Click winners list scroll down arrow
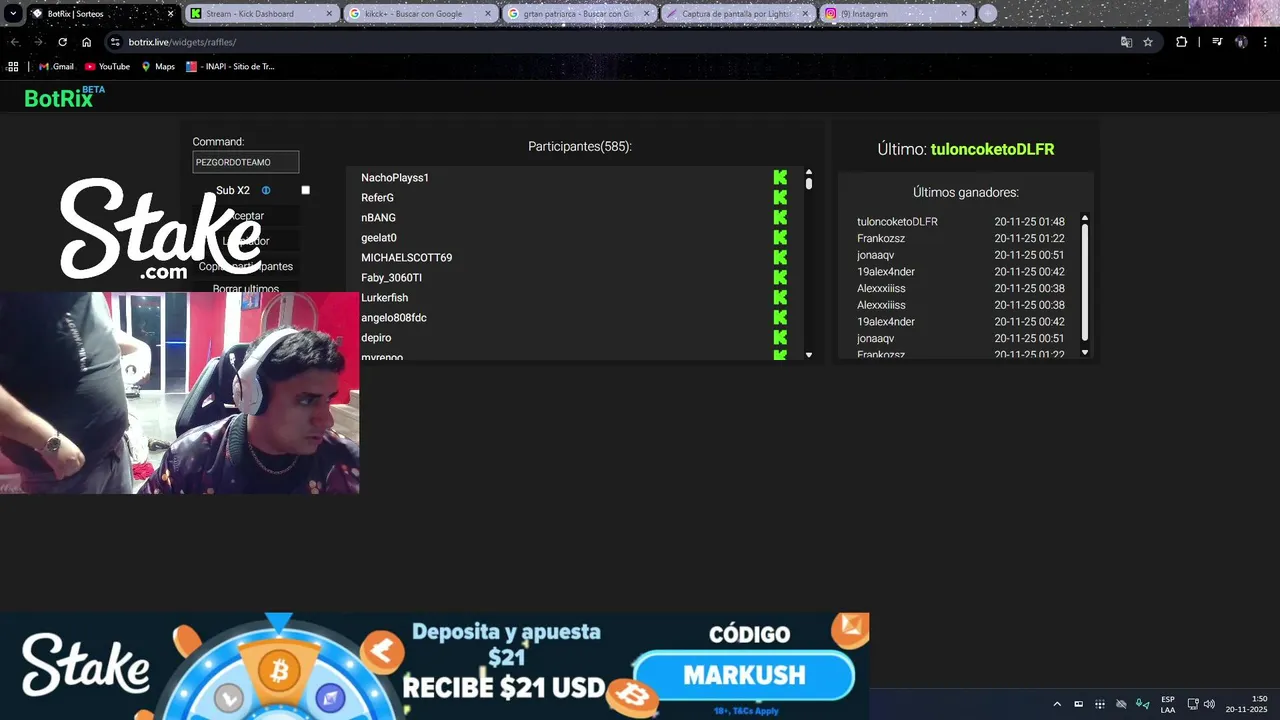1280x720 pixels. point(1085,352)
